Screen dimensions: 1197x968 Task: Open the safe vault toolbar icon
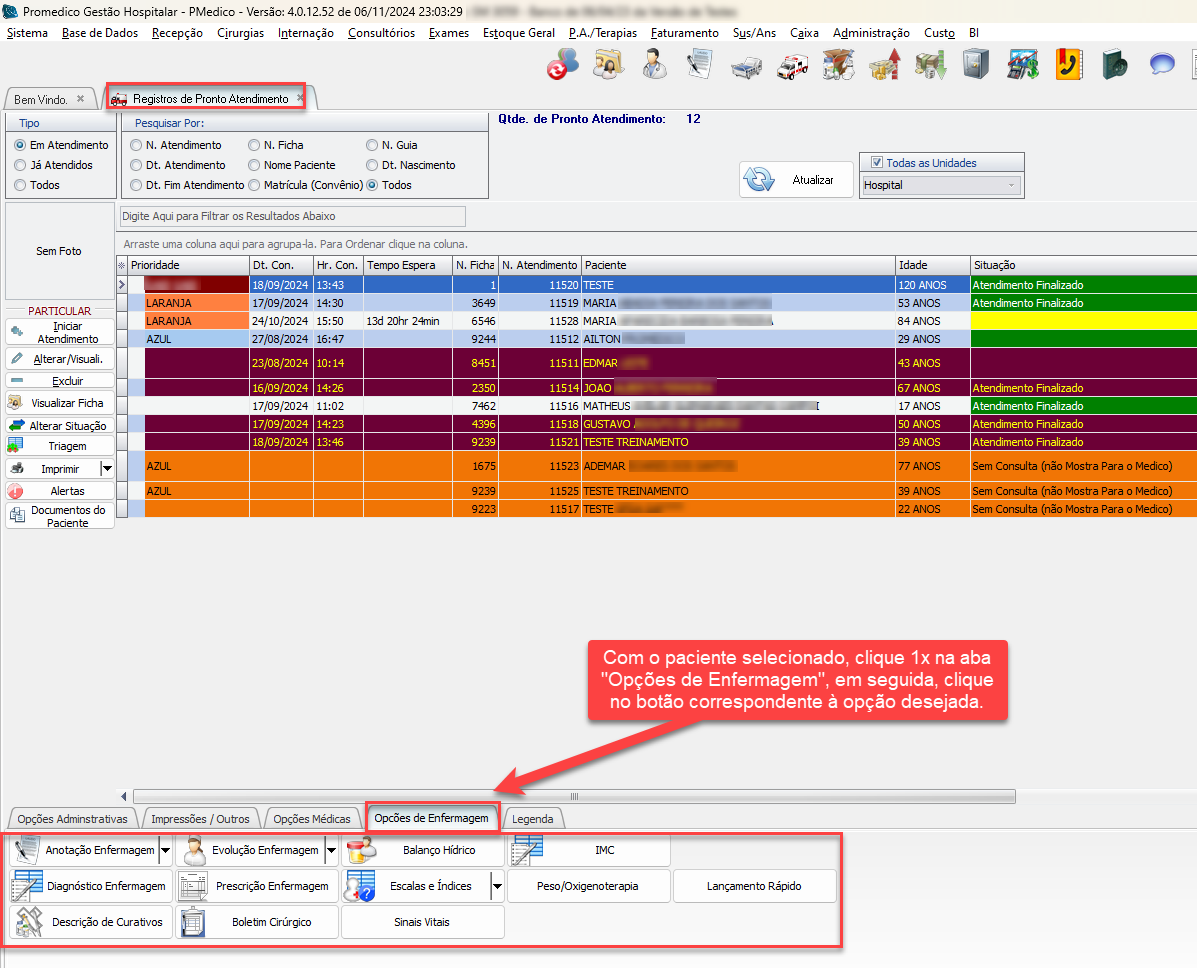976,66
